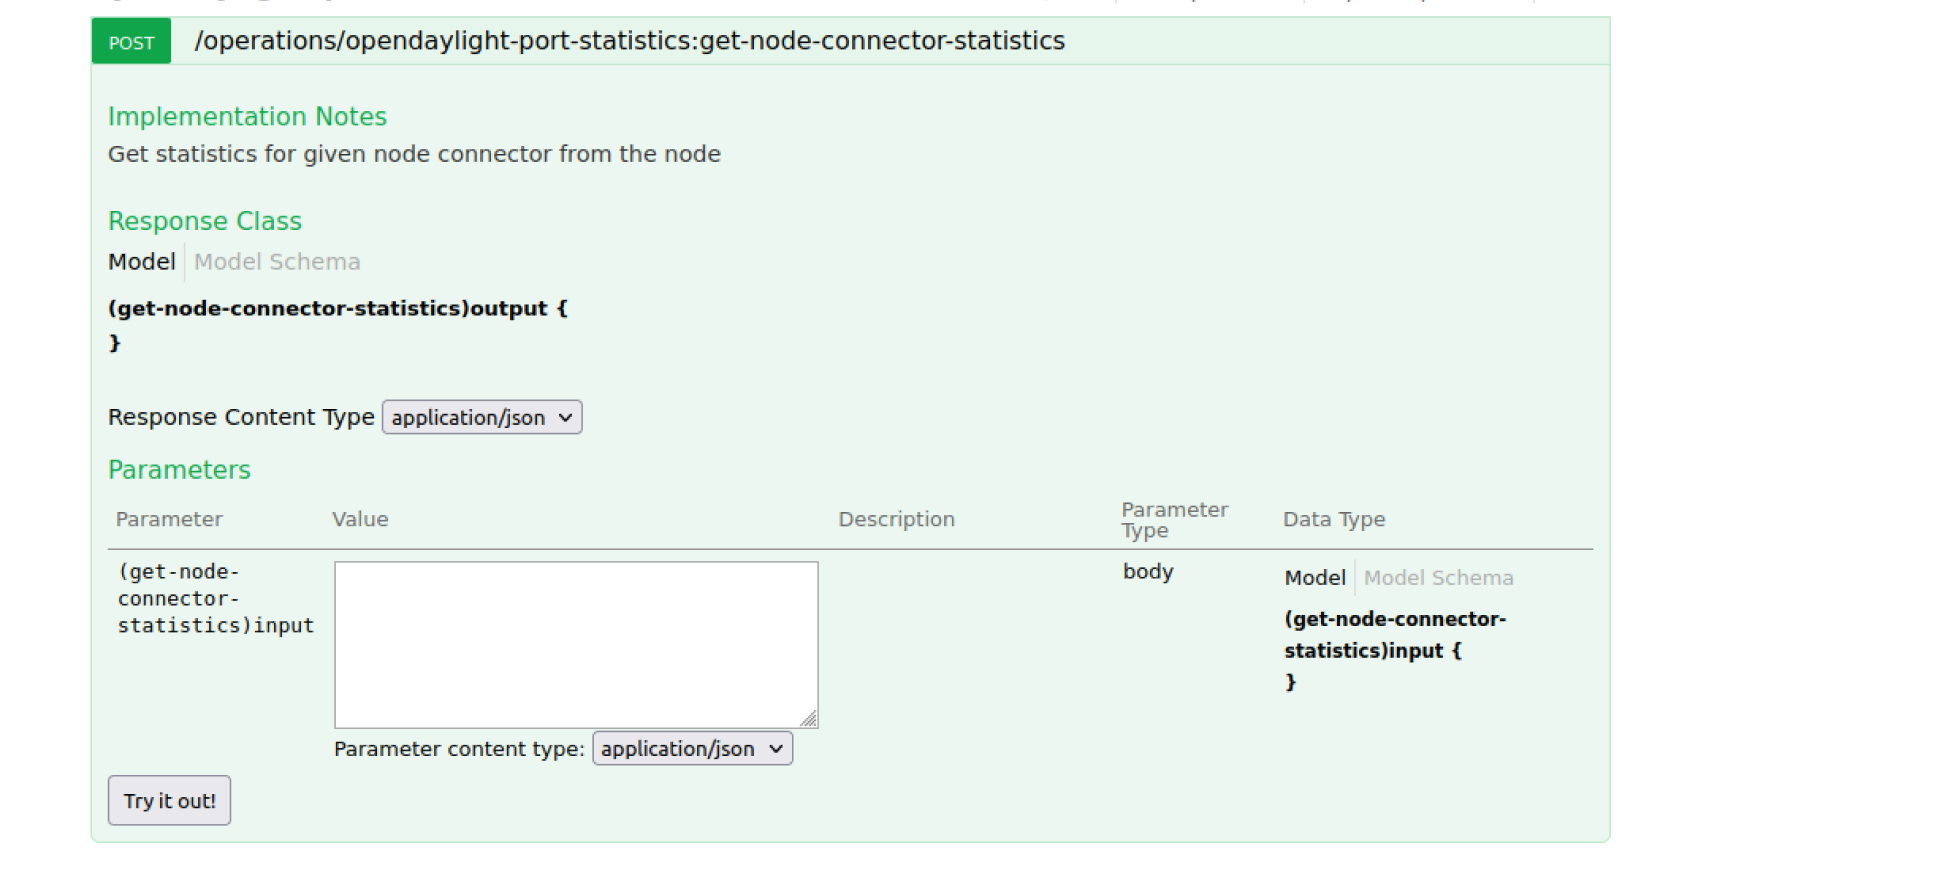Collapse the get-node-connector-statistics operation path
This screenshot has height=879, width=1939.
(x=629, y=41)
